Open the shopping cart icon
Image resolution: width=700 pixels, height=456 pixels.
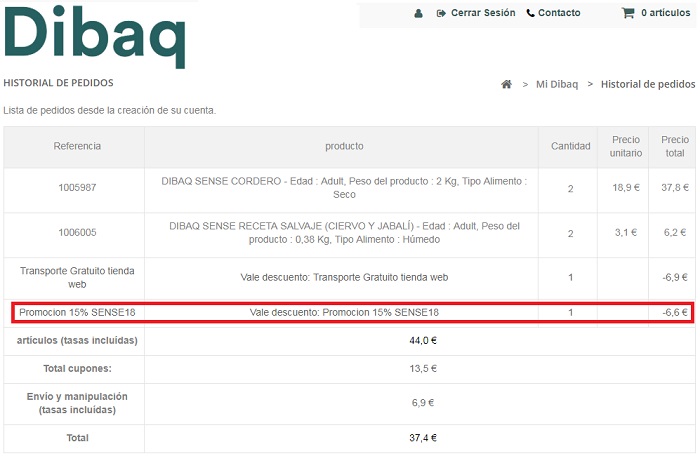(628, 13)
